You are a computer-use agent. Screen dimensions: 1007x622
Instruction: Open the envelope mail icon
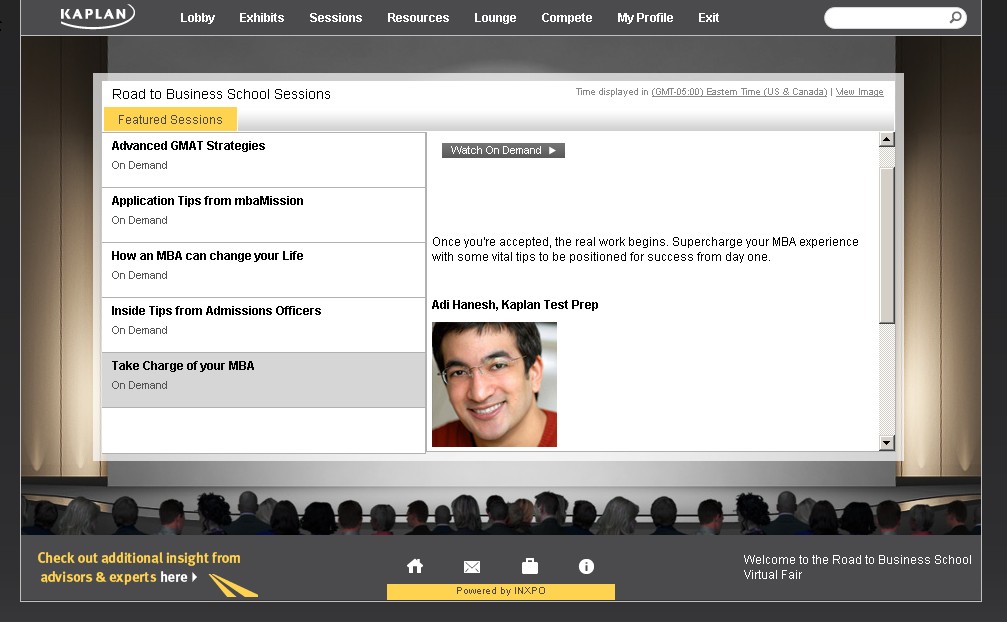(x=472, y=567)
